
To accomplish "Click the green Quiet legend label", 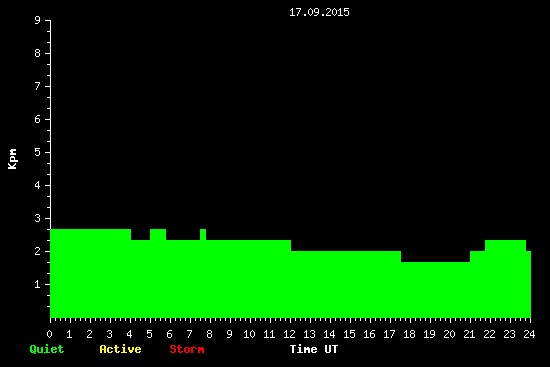I will point(47,349).
